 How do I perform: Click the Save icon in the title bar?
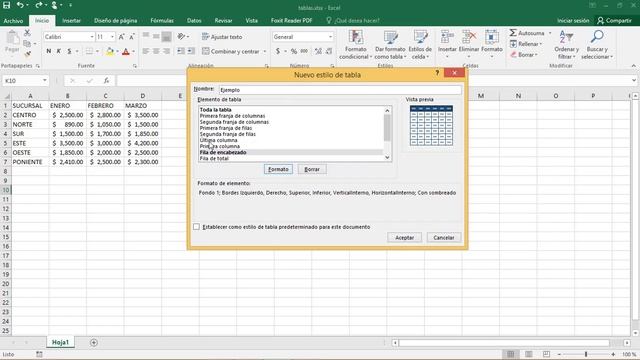(x=7, y=5)
